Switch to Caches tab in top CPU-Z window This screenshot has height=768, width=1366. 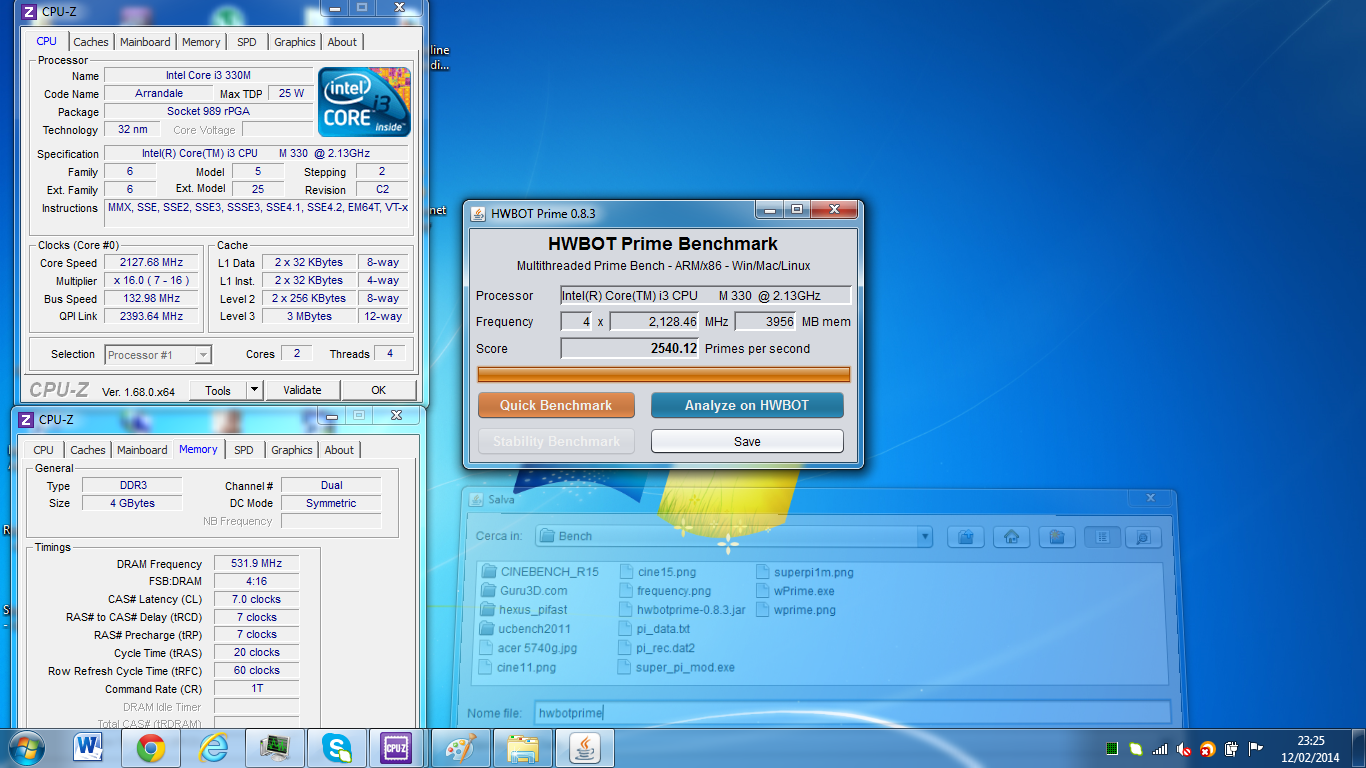click(x=91, y=42)
